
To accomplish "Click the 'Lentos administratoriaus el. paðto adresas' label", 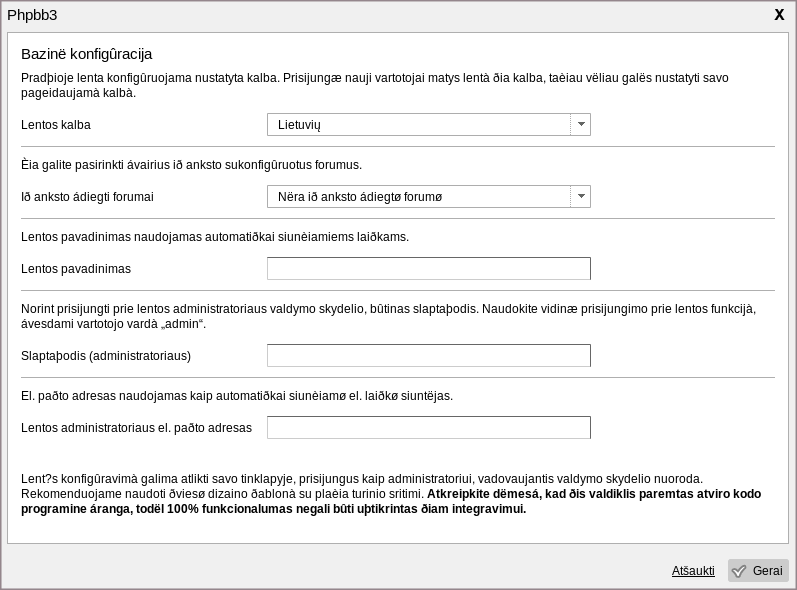I will [136, 428].
